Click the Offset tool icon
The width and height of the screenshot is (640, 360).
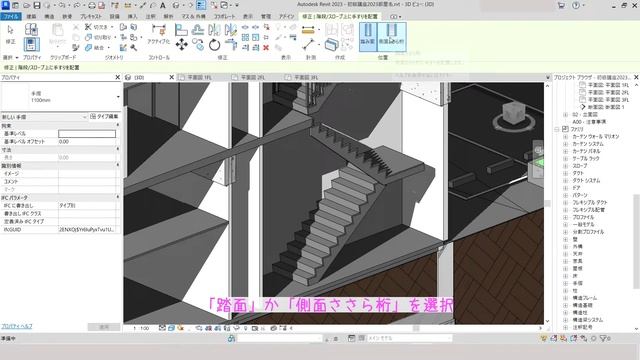[x=198, y=29]
